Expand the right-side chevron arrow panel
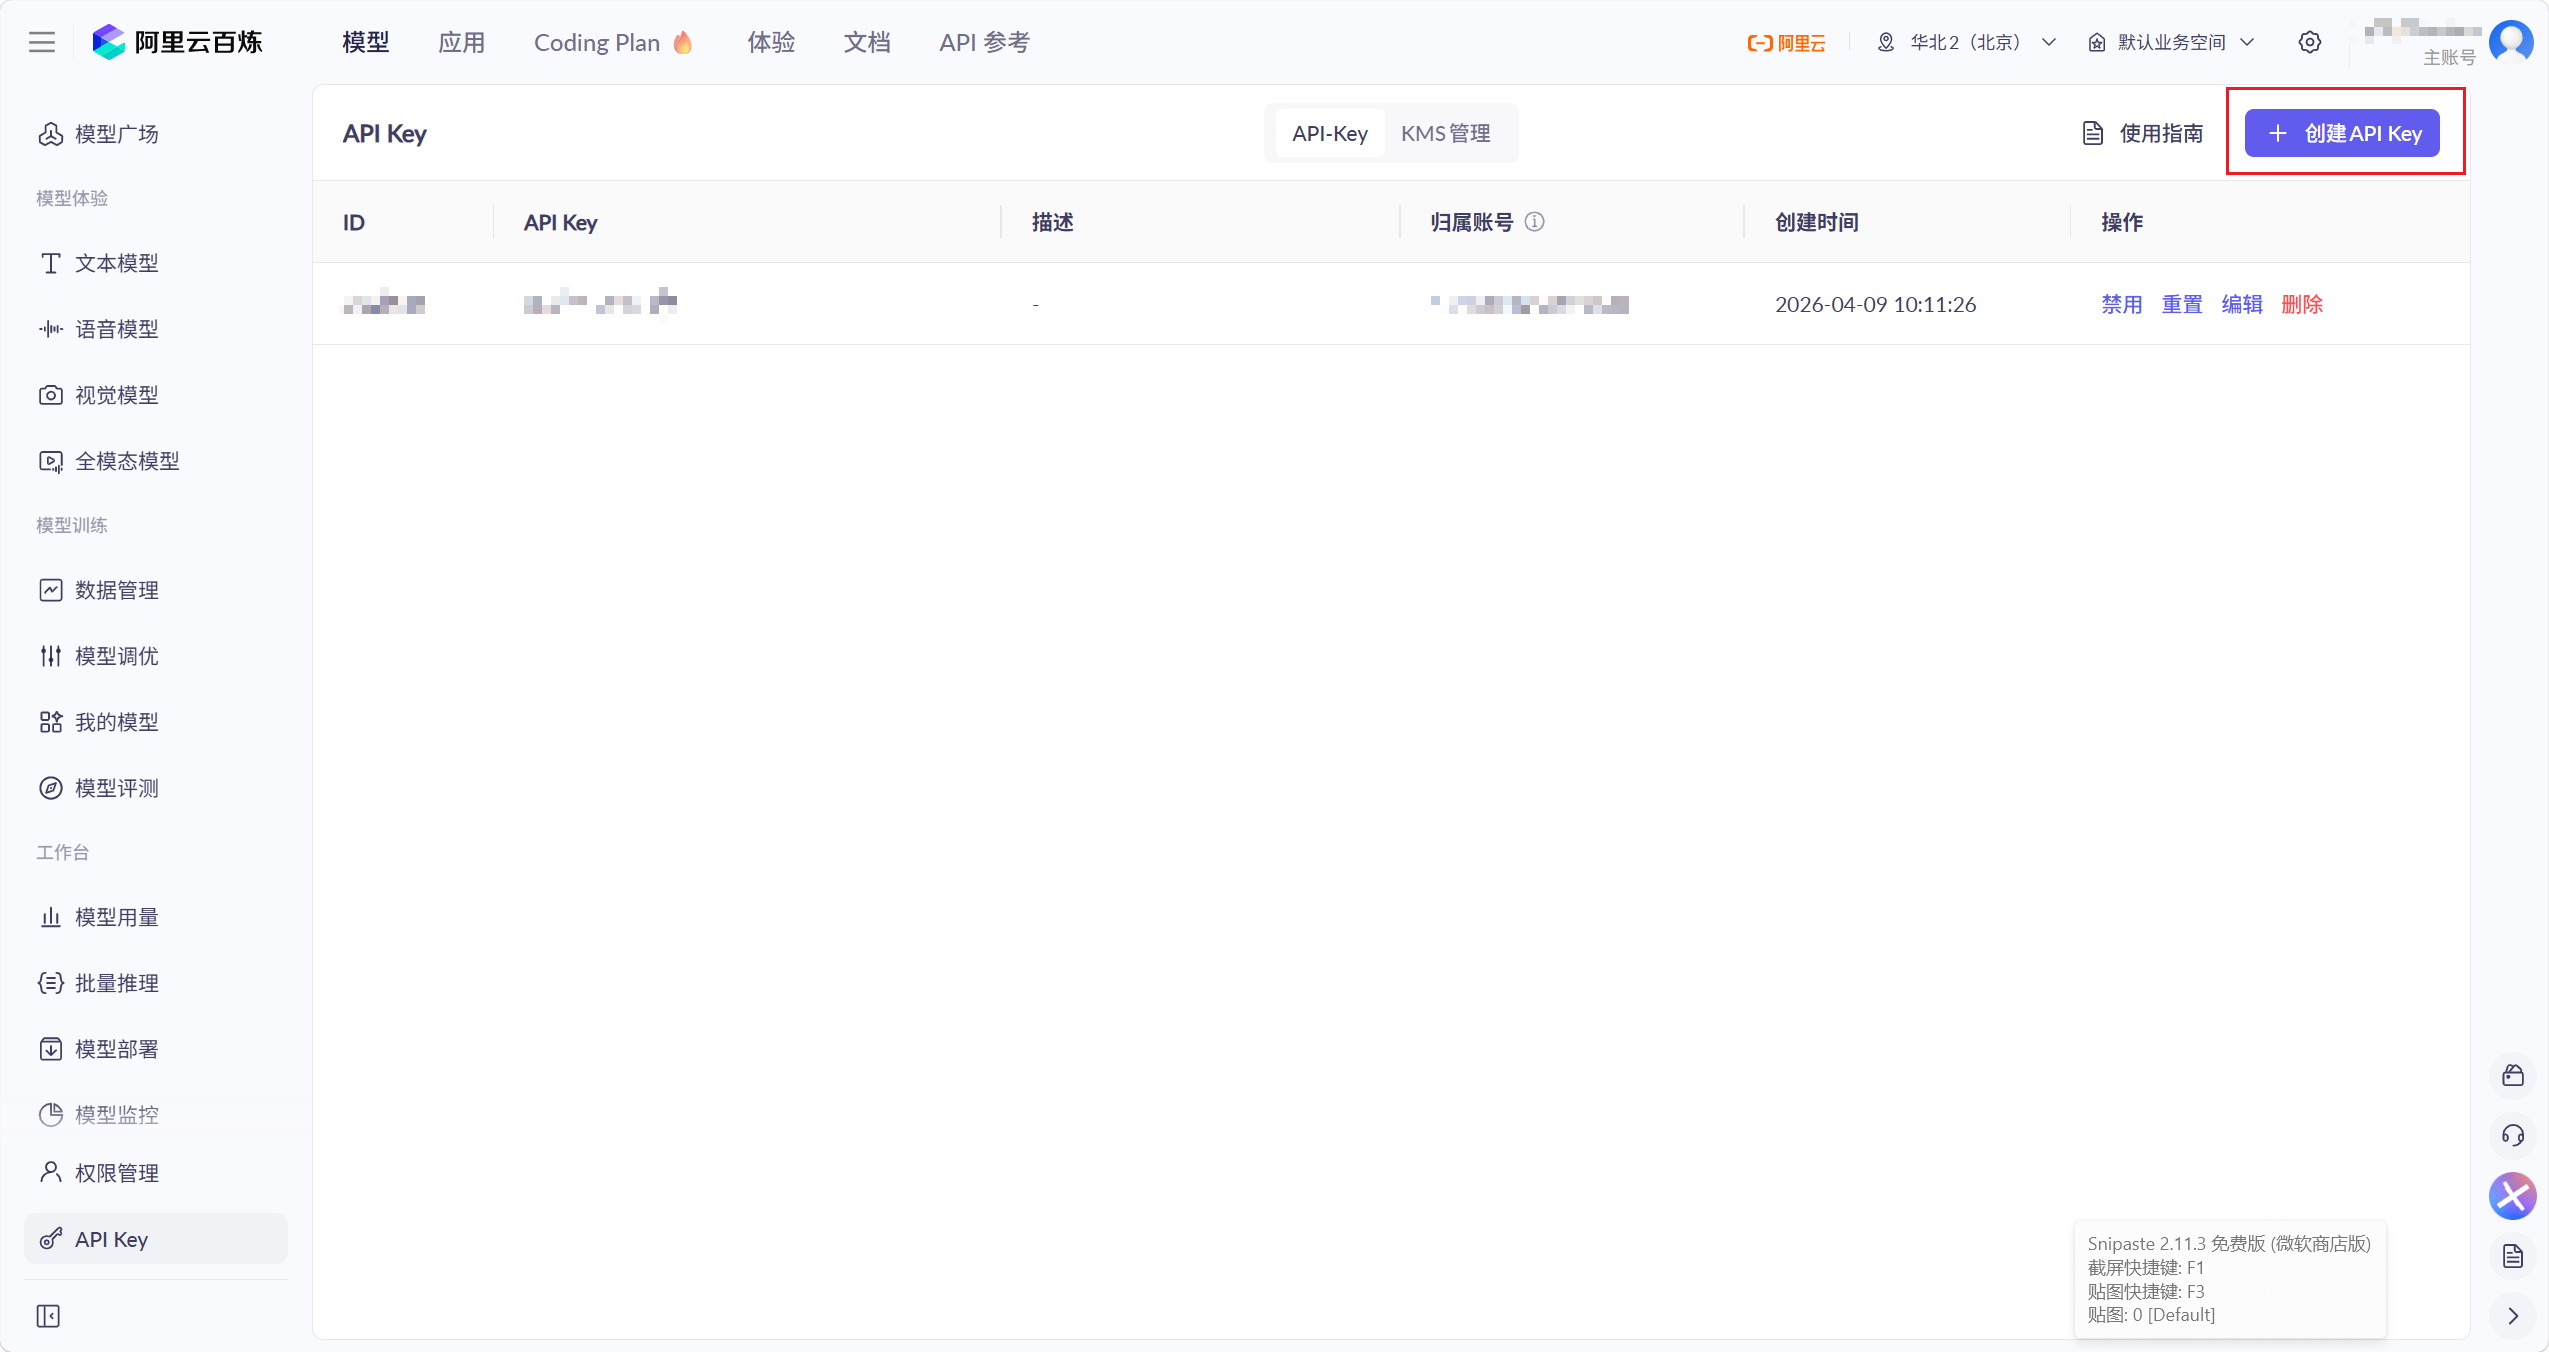2549x1352 pixels. pyautogui.click(x=2512, y=1316)
